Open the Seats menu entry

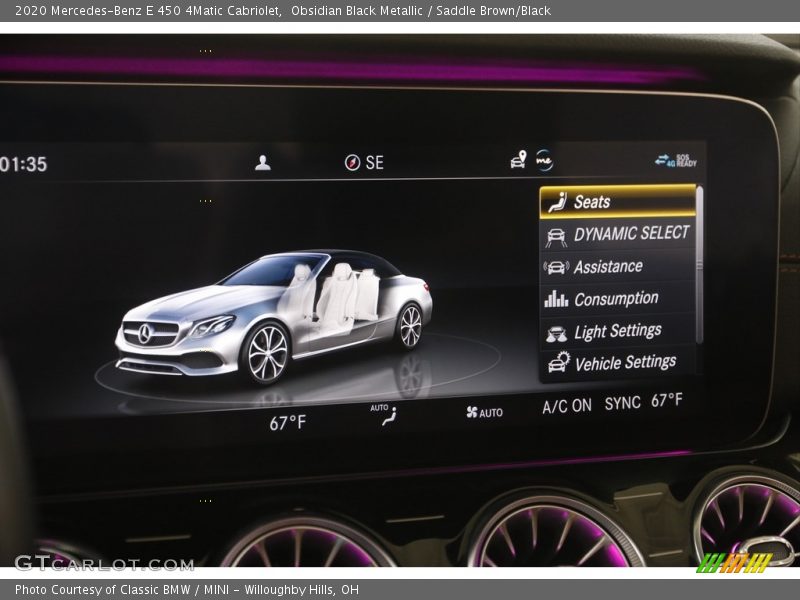pos(618,202)
